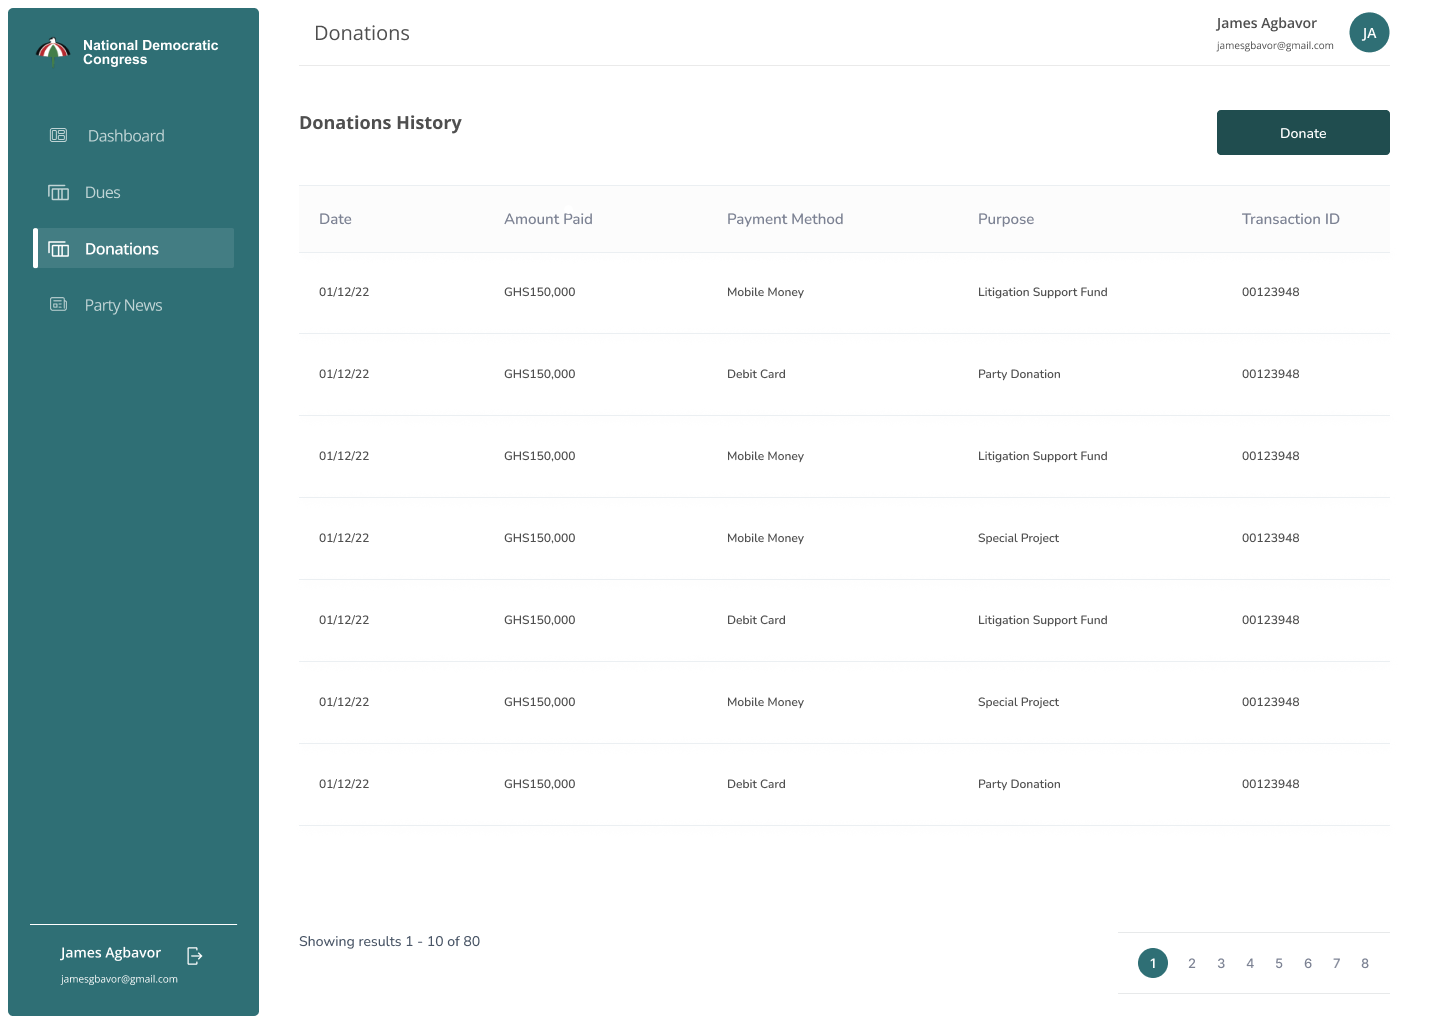Click the logout icon beside James Agbavor
Screen dimensions: 1440x1024
195,956
